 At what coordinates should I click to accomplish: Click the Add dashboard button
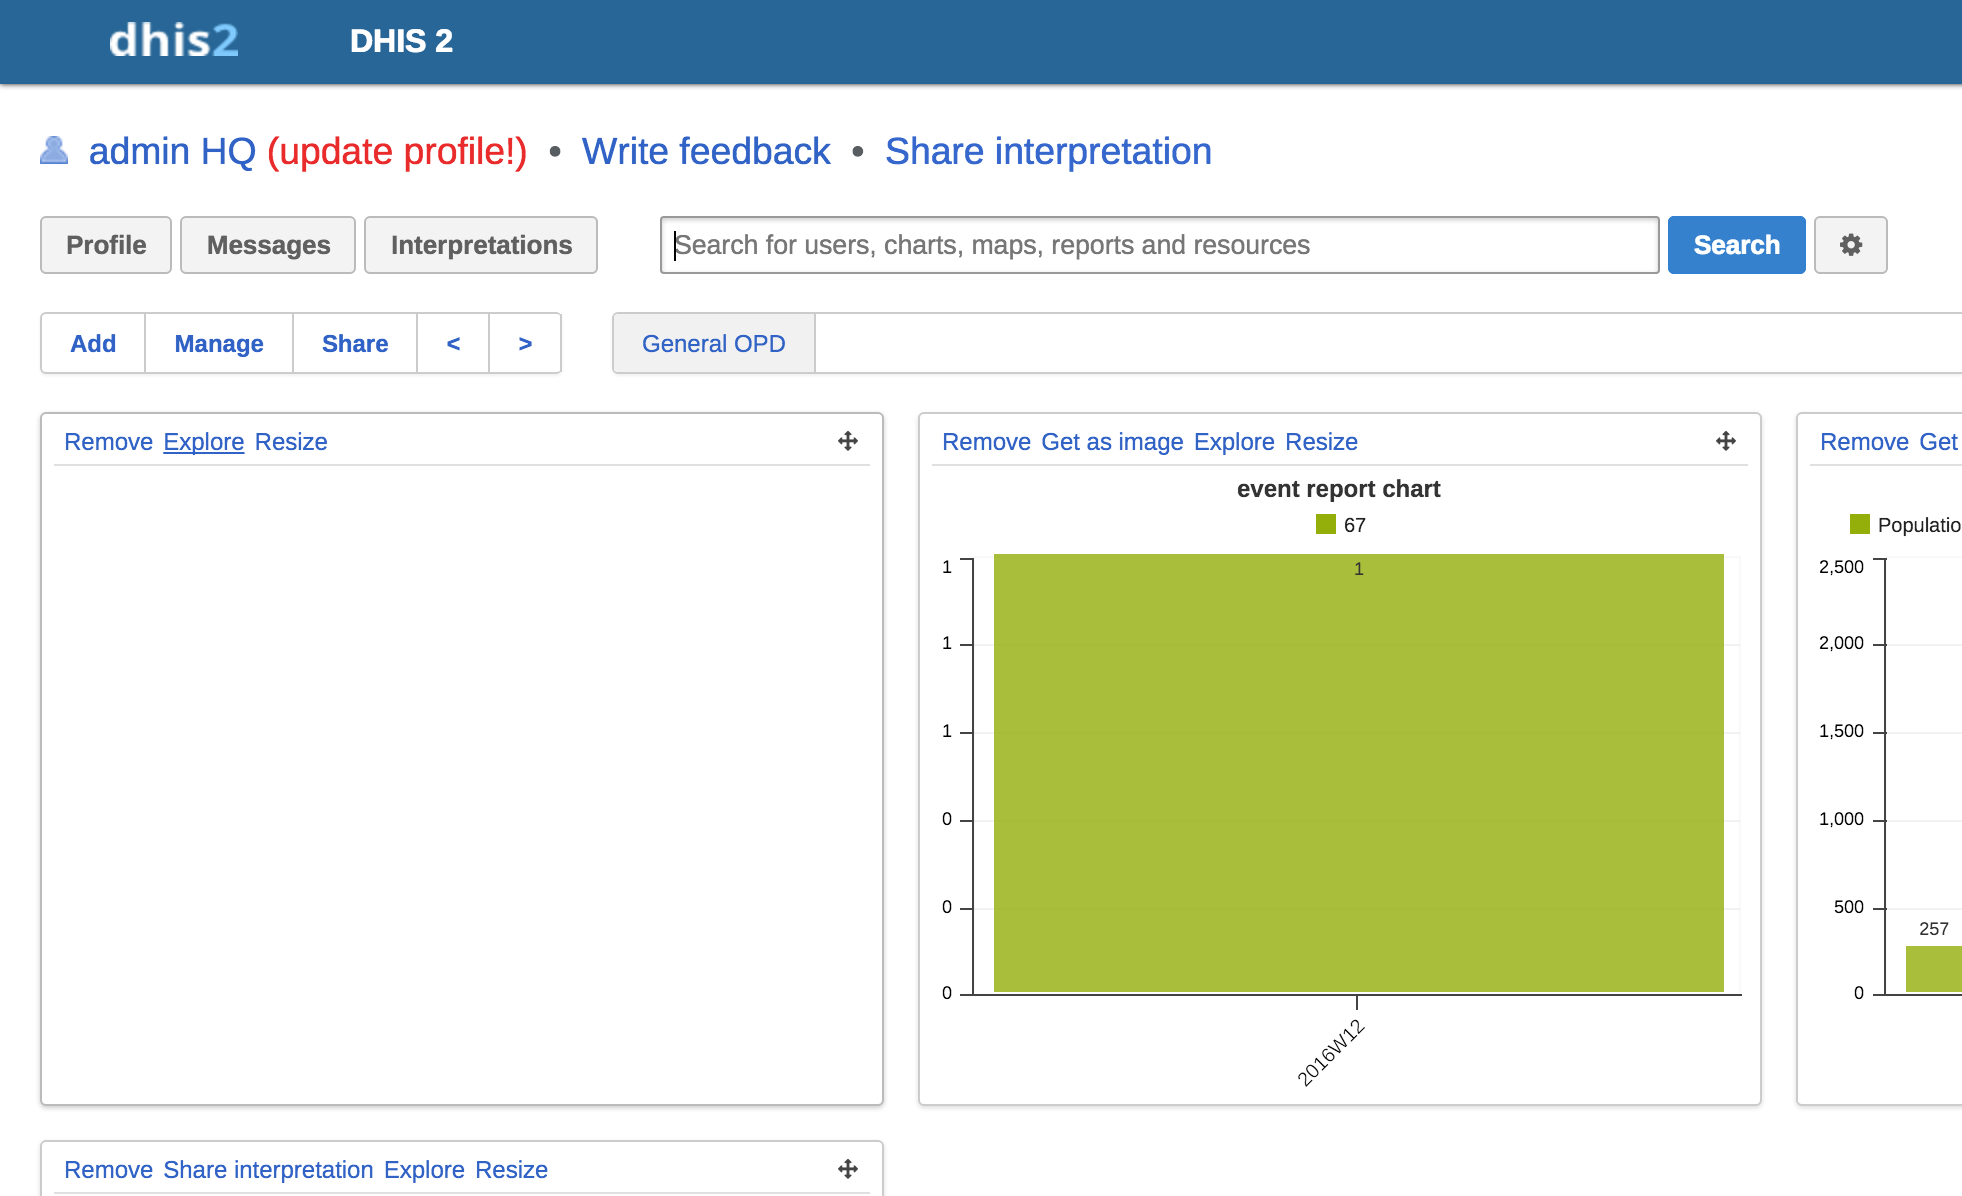pyautogui.click(x=93, y=343)
